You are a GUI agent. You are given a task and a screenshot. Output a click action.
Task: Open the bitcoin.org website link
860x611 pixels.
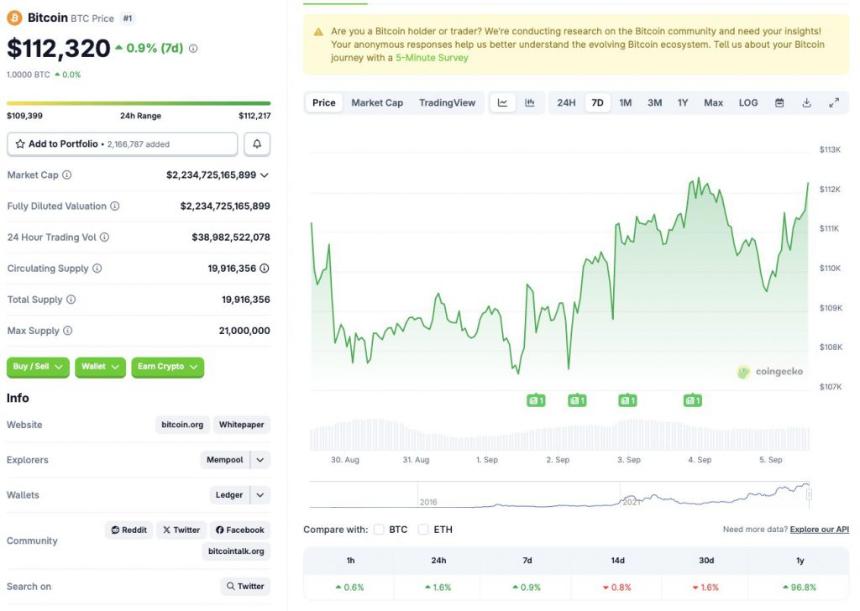pyautogui.click(x=182, y=425)
